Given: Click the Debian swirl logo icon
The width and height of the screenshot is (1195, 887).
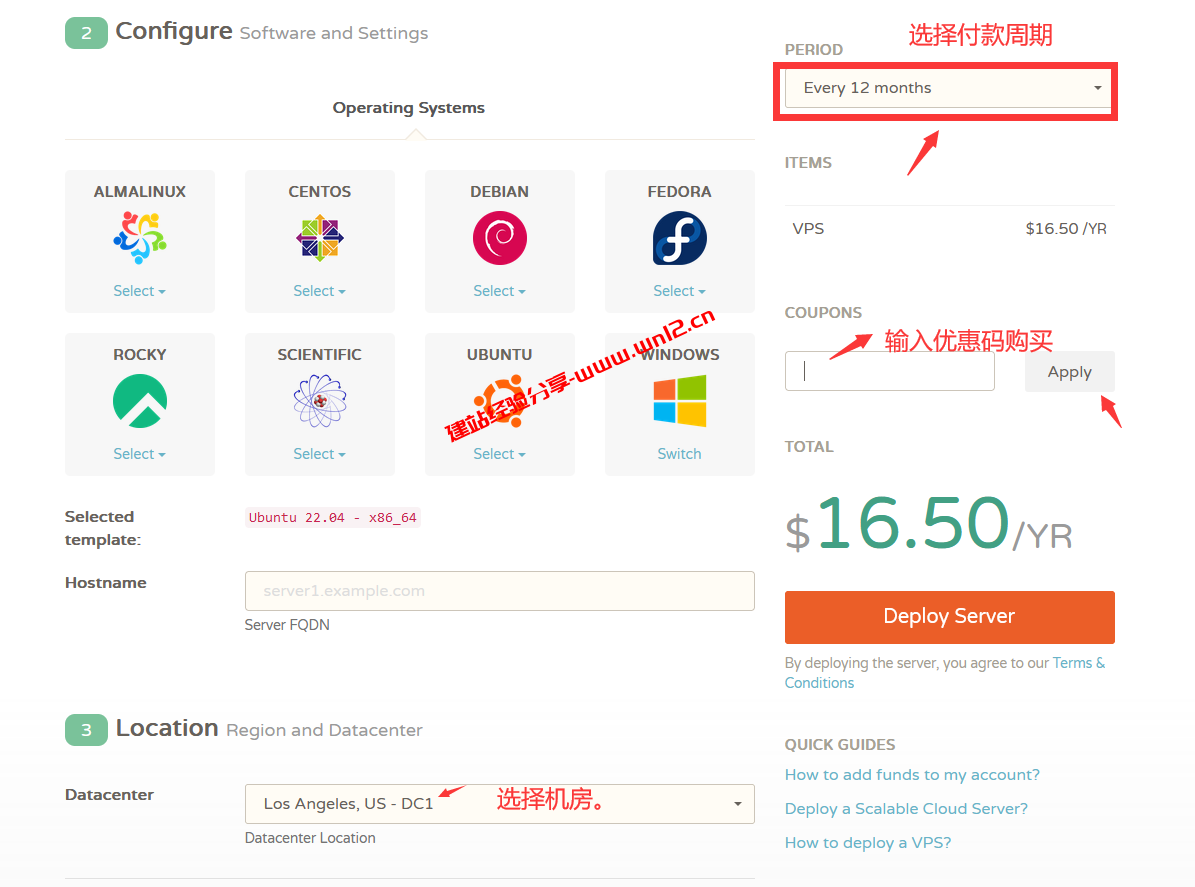Looking at the screenshot, I should pyautogui.click(x=499, y=238).
